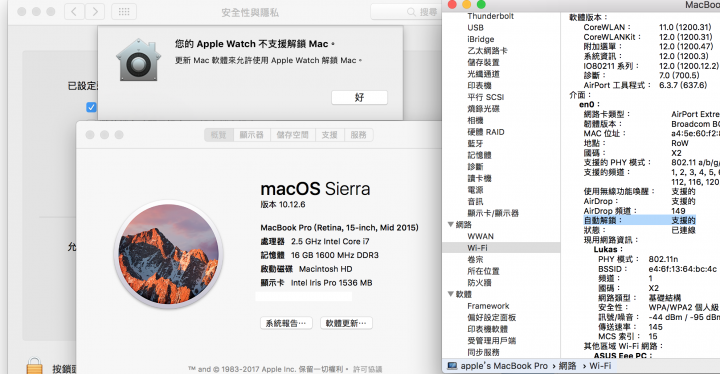
Task: Select Framework under 軟體
Action: (488, 306)
